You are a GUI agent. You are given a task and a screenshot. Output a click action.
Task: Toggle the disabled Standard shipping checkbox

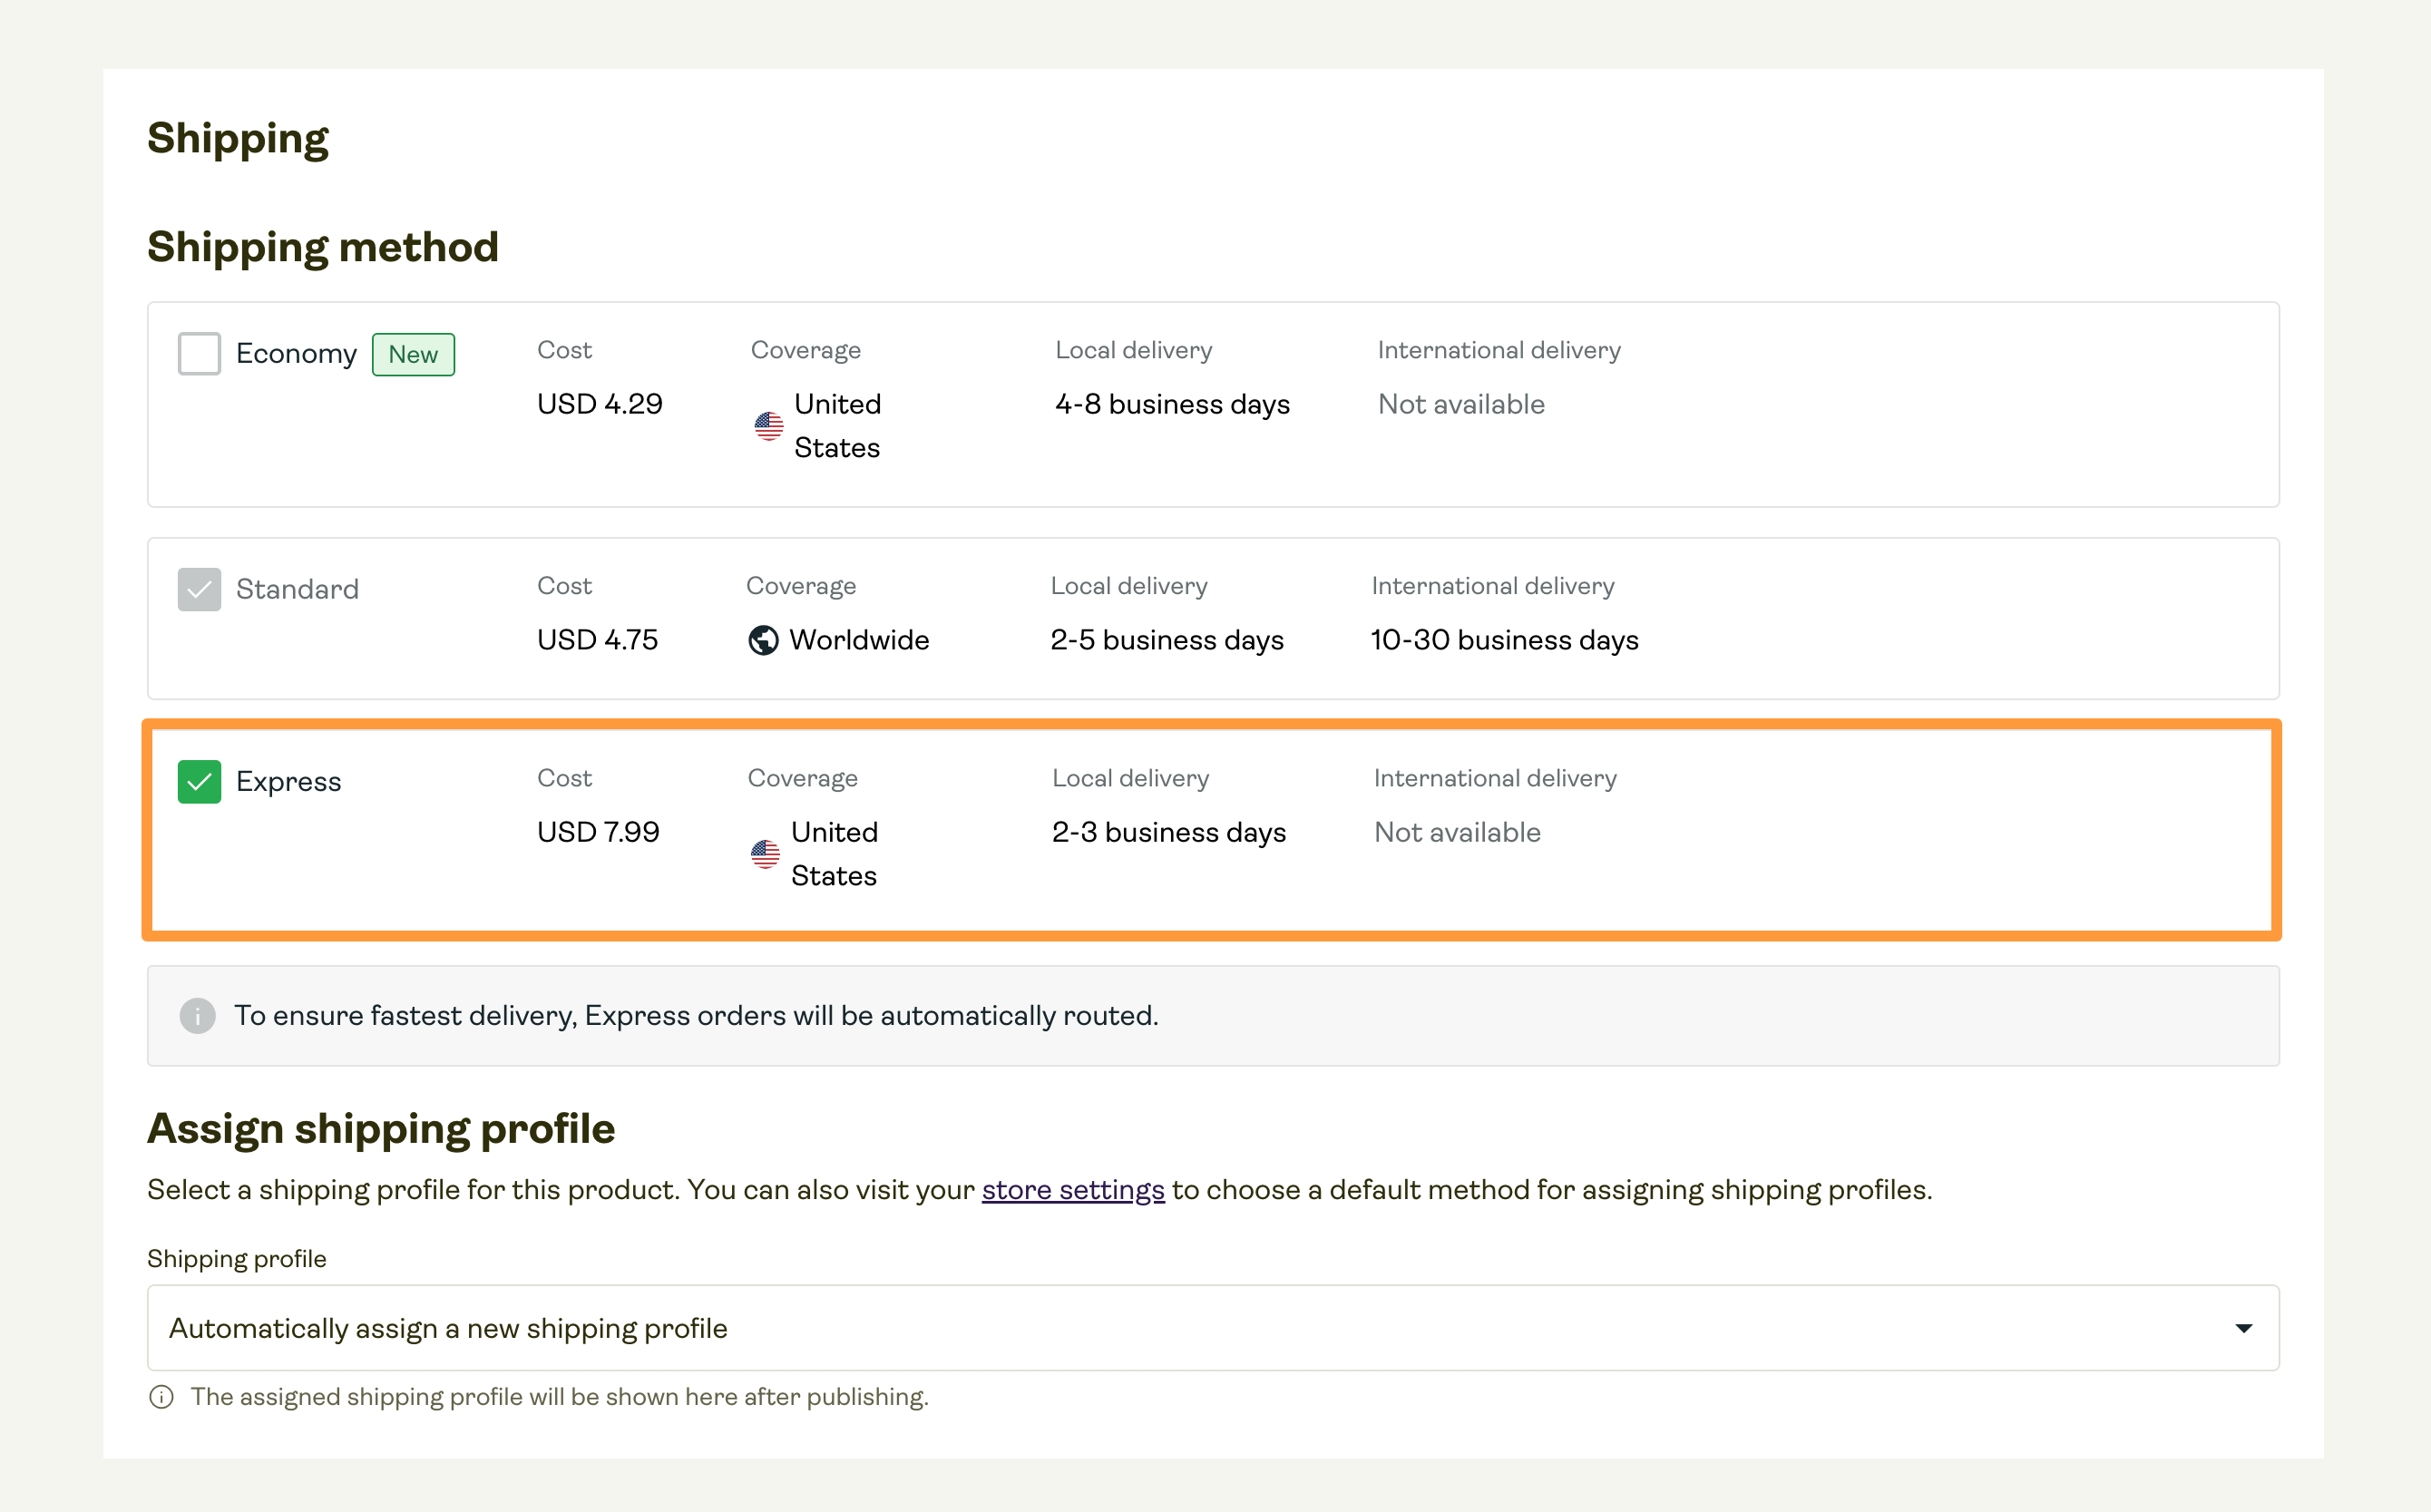click(199, 590)
